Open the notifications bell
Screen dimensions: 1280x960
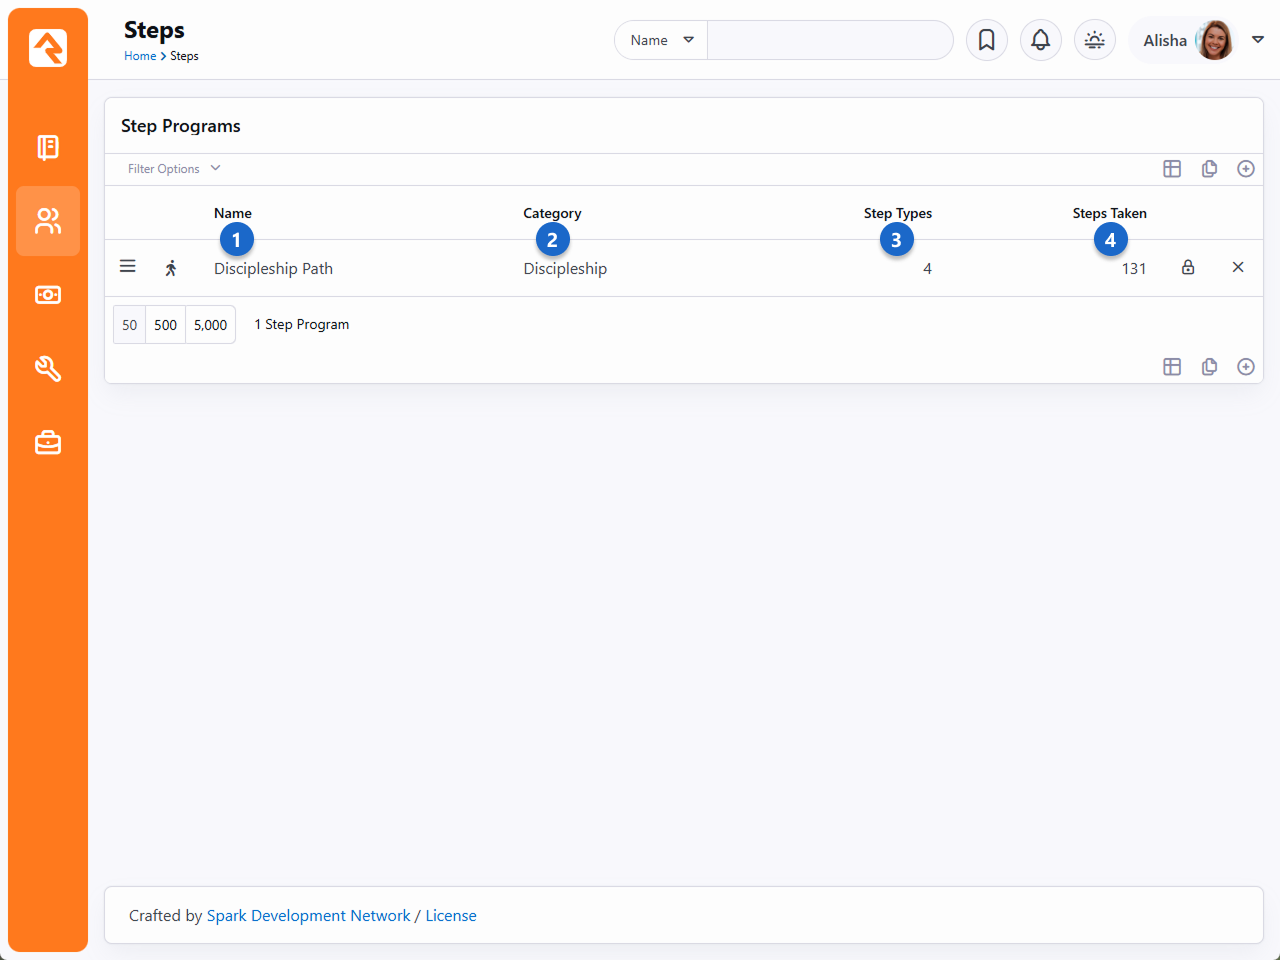point(1040,40)
